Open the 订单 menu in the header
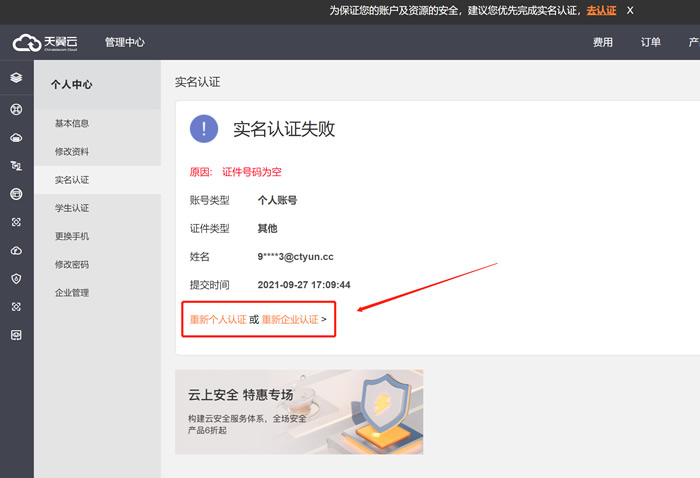The width and height of the screenshot is (700, 478). click(x=651, y=42)
